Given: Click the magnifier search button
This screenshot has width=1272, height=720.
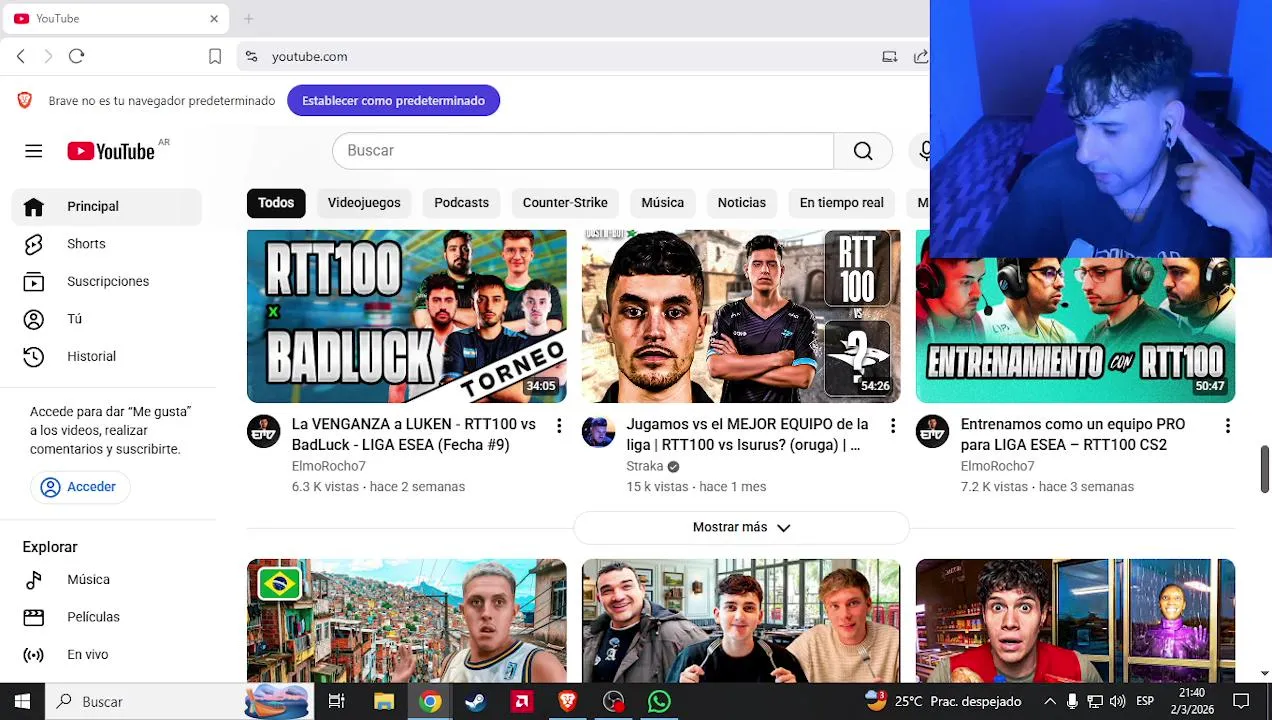Looking at the screenshot, I should pos(863,151).
